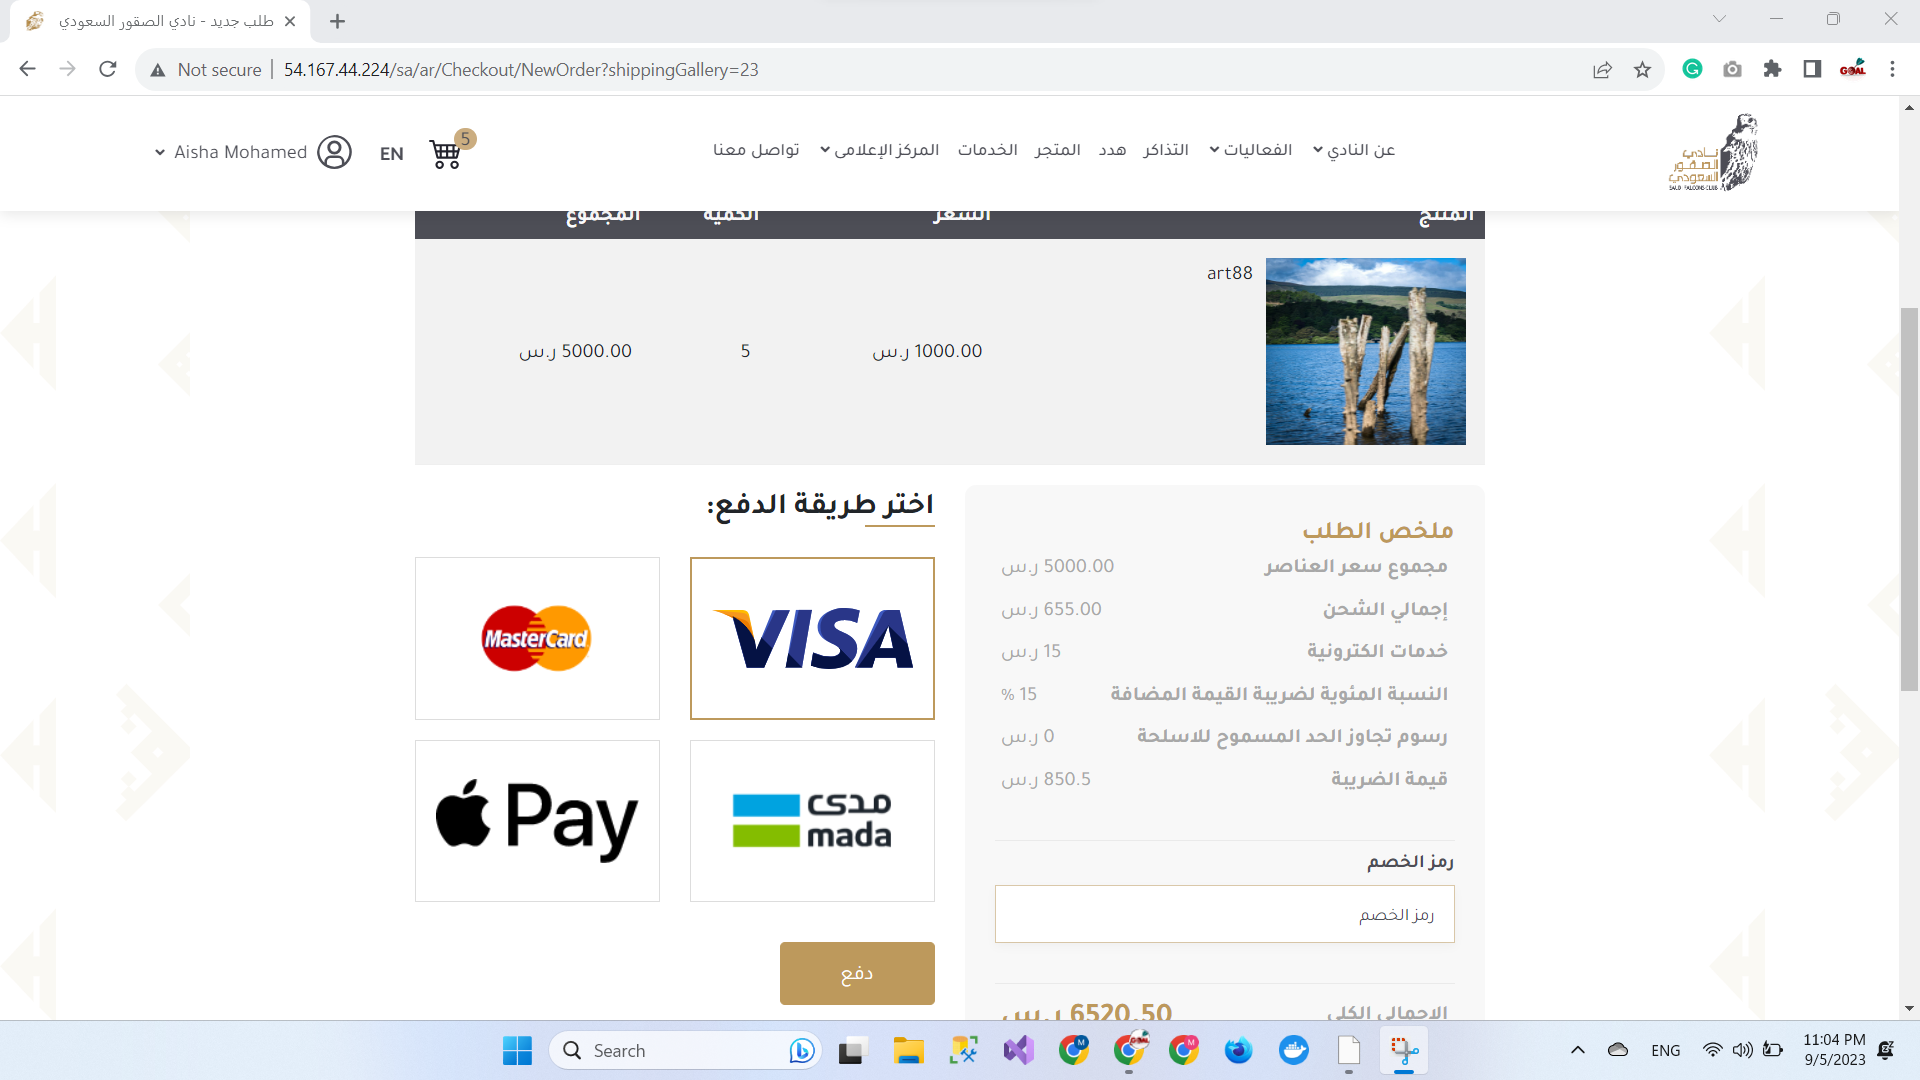The height and width of the screenshot is (1080, 1920).
Task: Bookmark this page with star icon
Action: [1642, 70]
